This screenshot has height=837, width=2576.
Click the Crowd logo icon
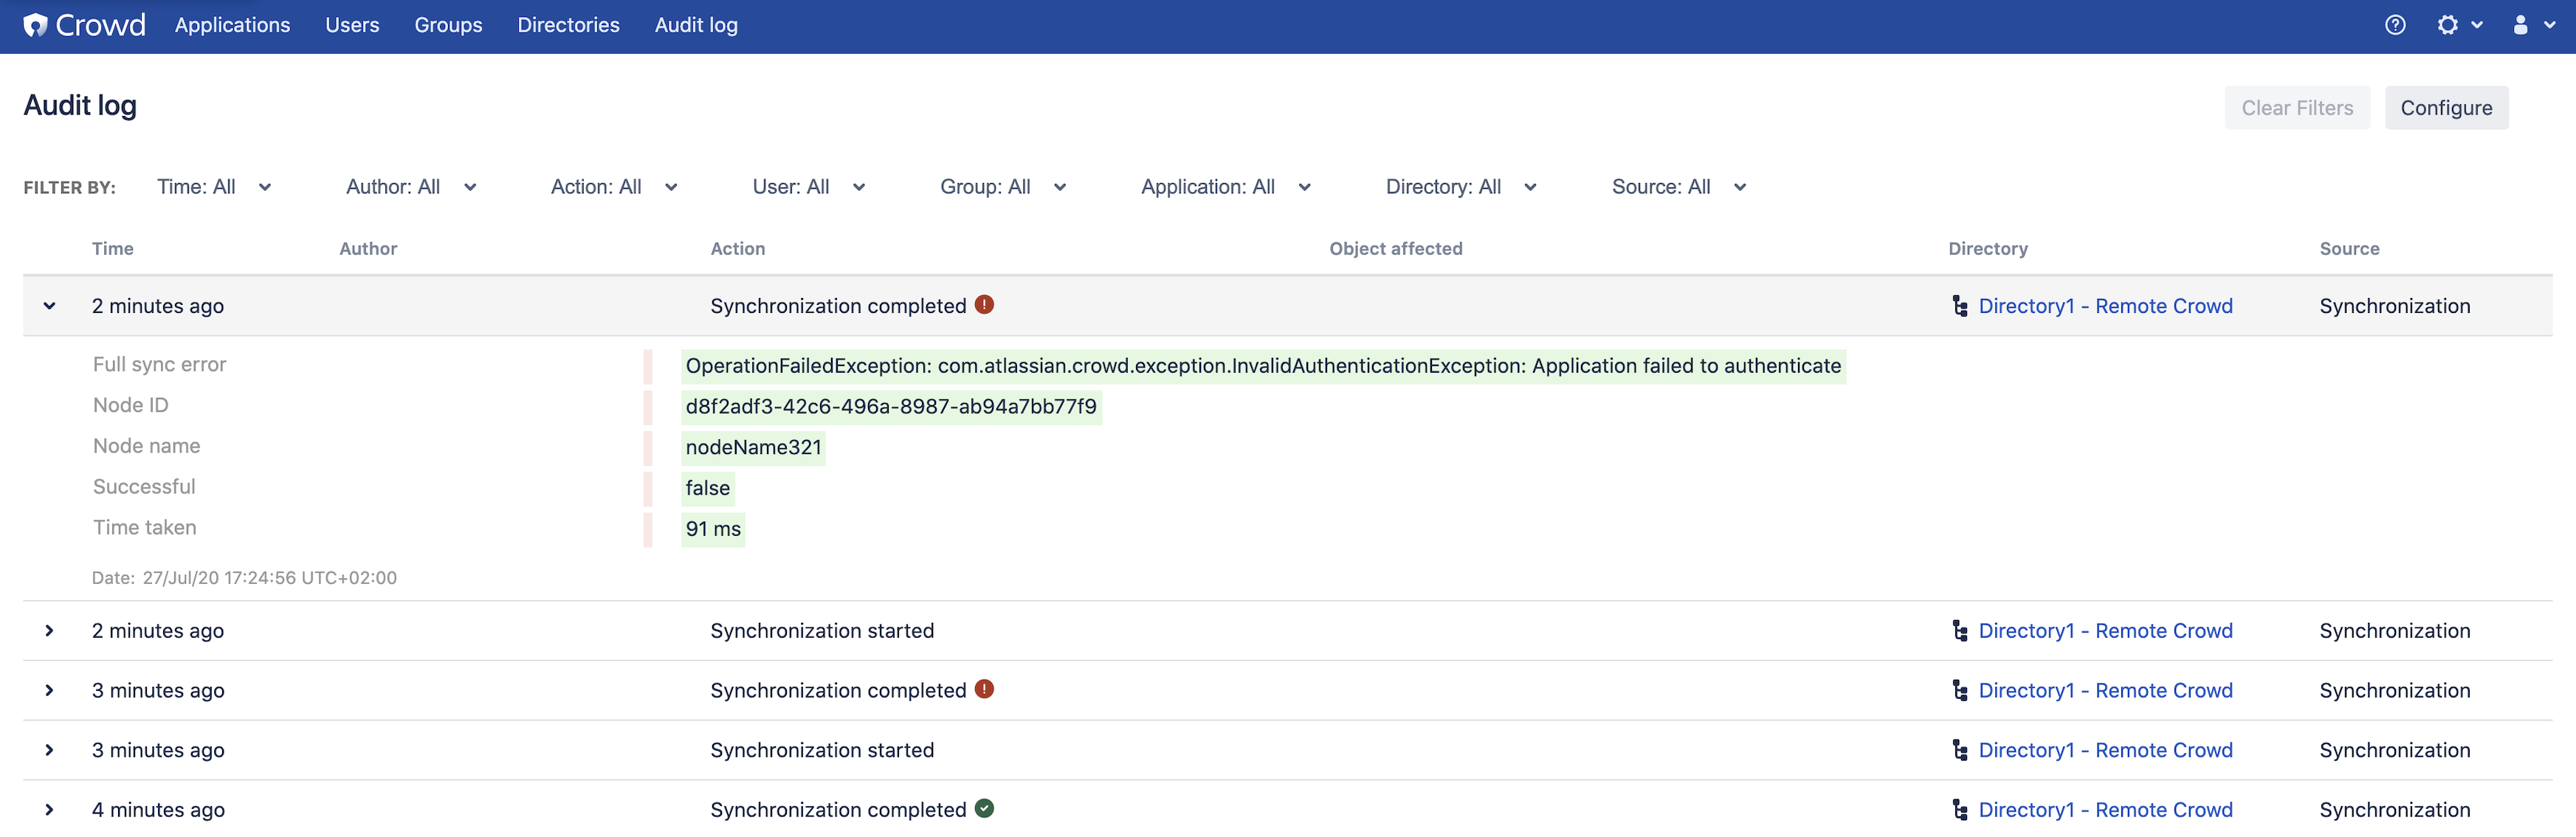(x=36, y=25)
